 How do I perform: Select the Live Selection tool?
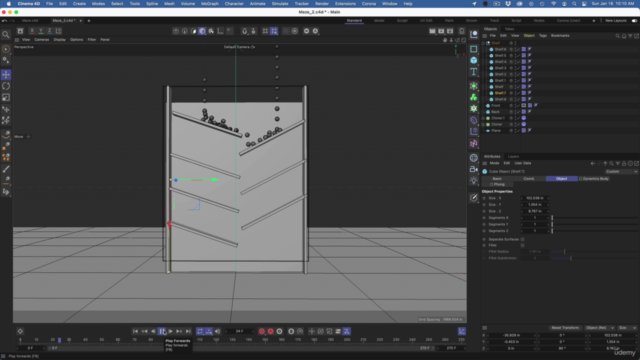click(6, 49)
